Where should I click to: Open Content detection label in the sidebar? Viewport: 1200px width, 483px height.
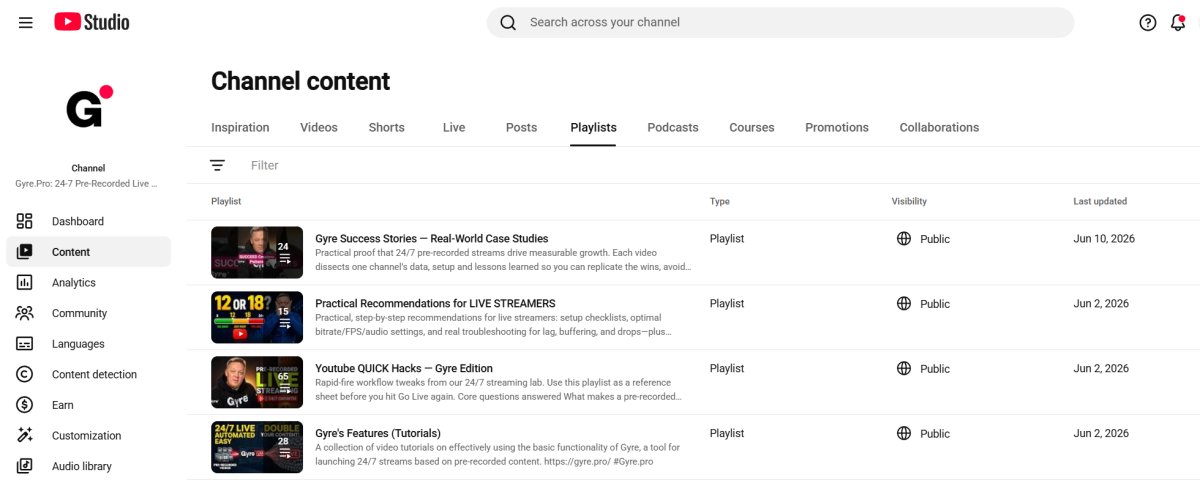click(x=95, y=374)
